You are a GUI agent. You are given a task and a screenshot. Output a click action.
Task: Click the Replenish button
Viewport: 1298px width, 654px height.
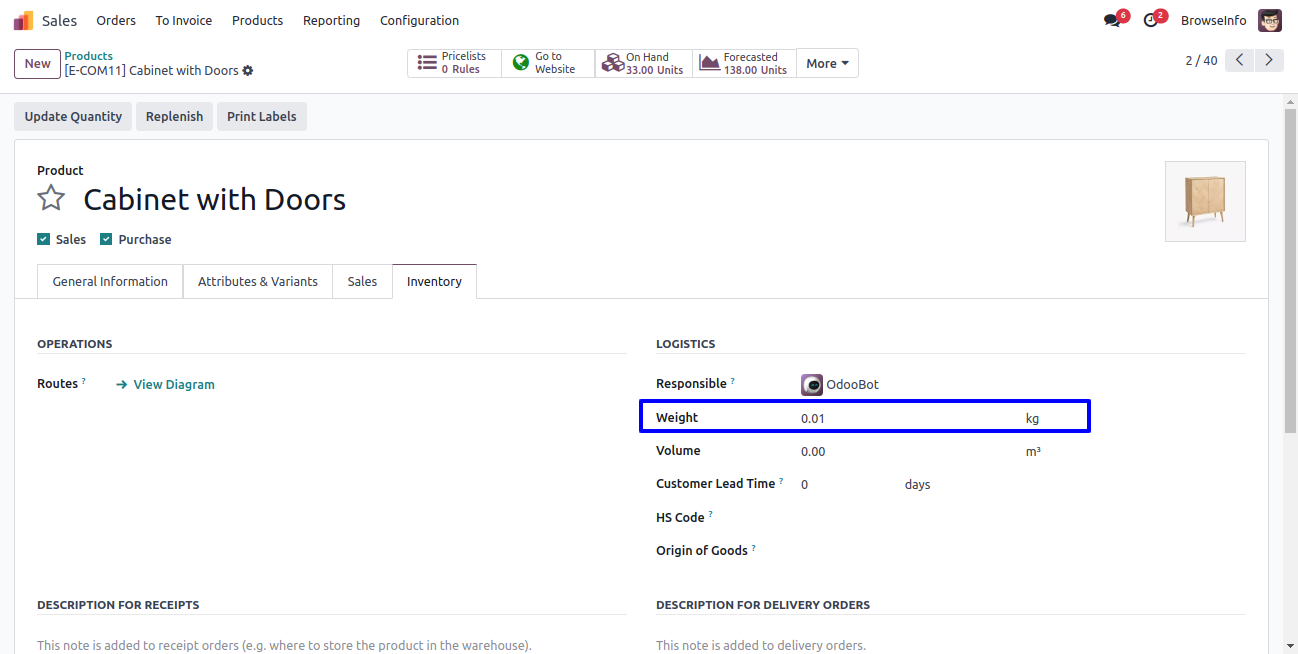(174, 116)
